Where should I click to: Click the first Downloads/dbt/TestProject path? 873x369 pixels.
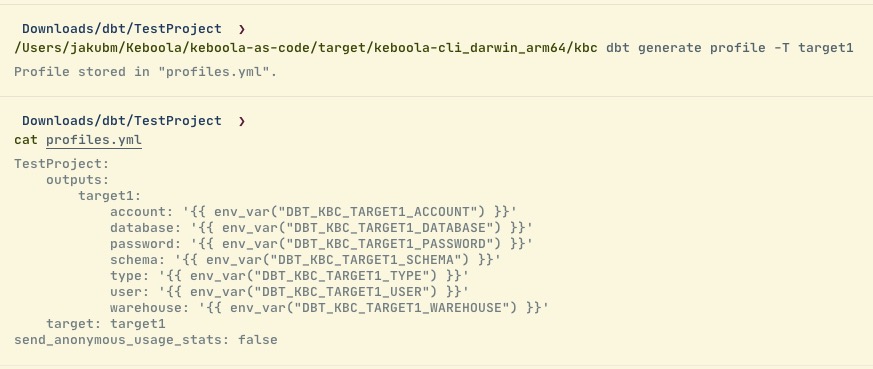point(121,28)
